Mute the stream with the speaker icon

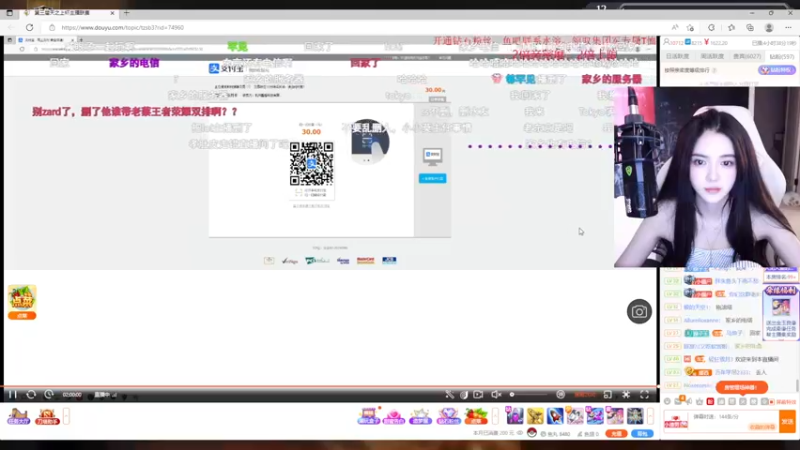pyautogui.click(x=496, y=394)
